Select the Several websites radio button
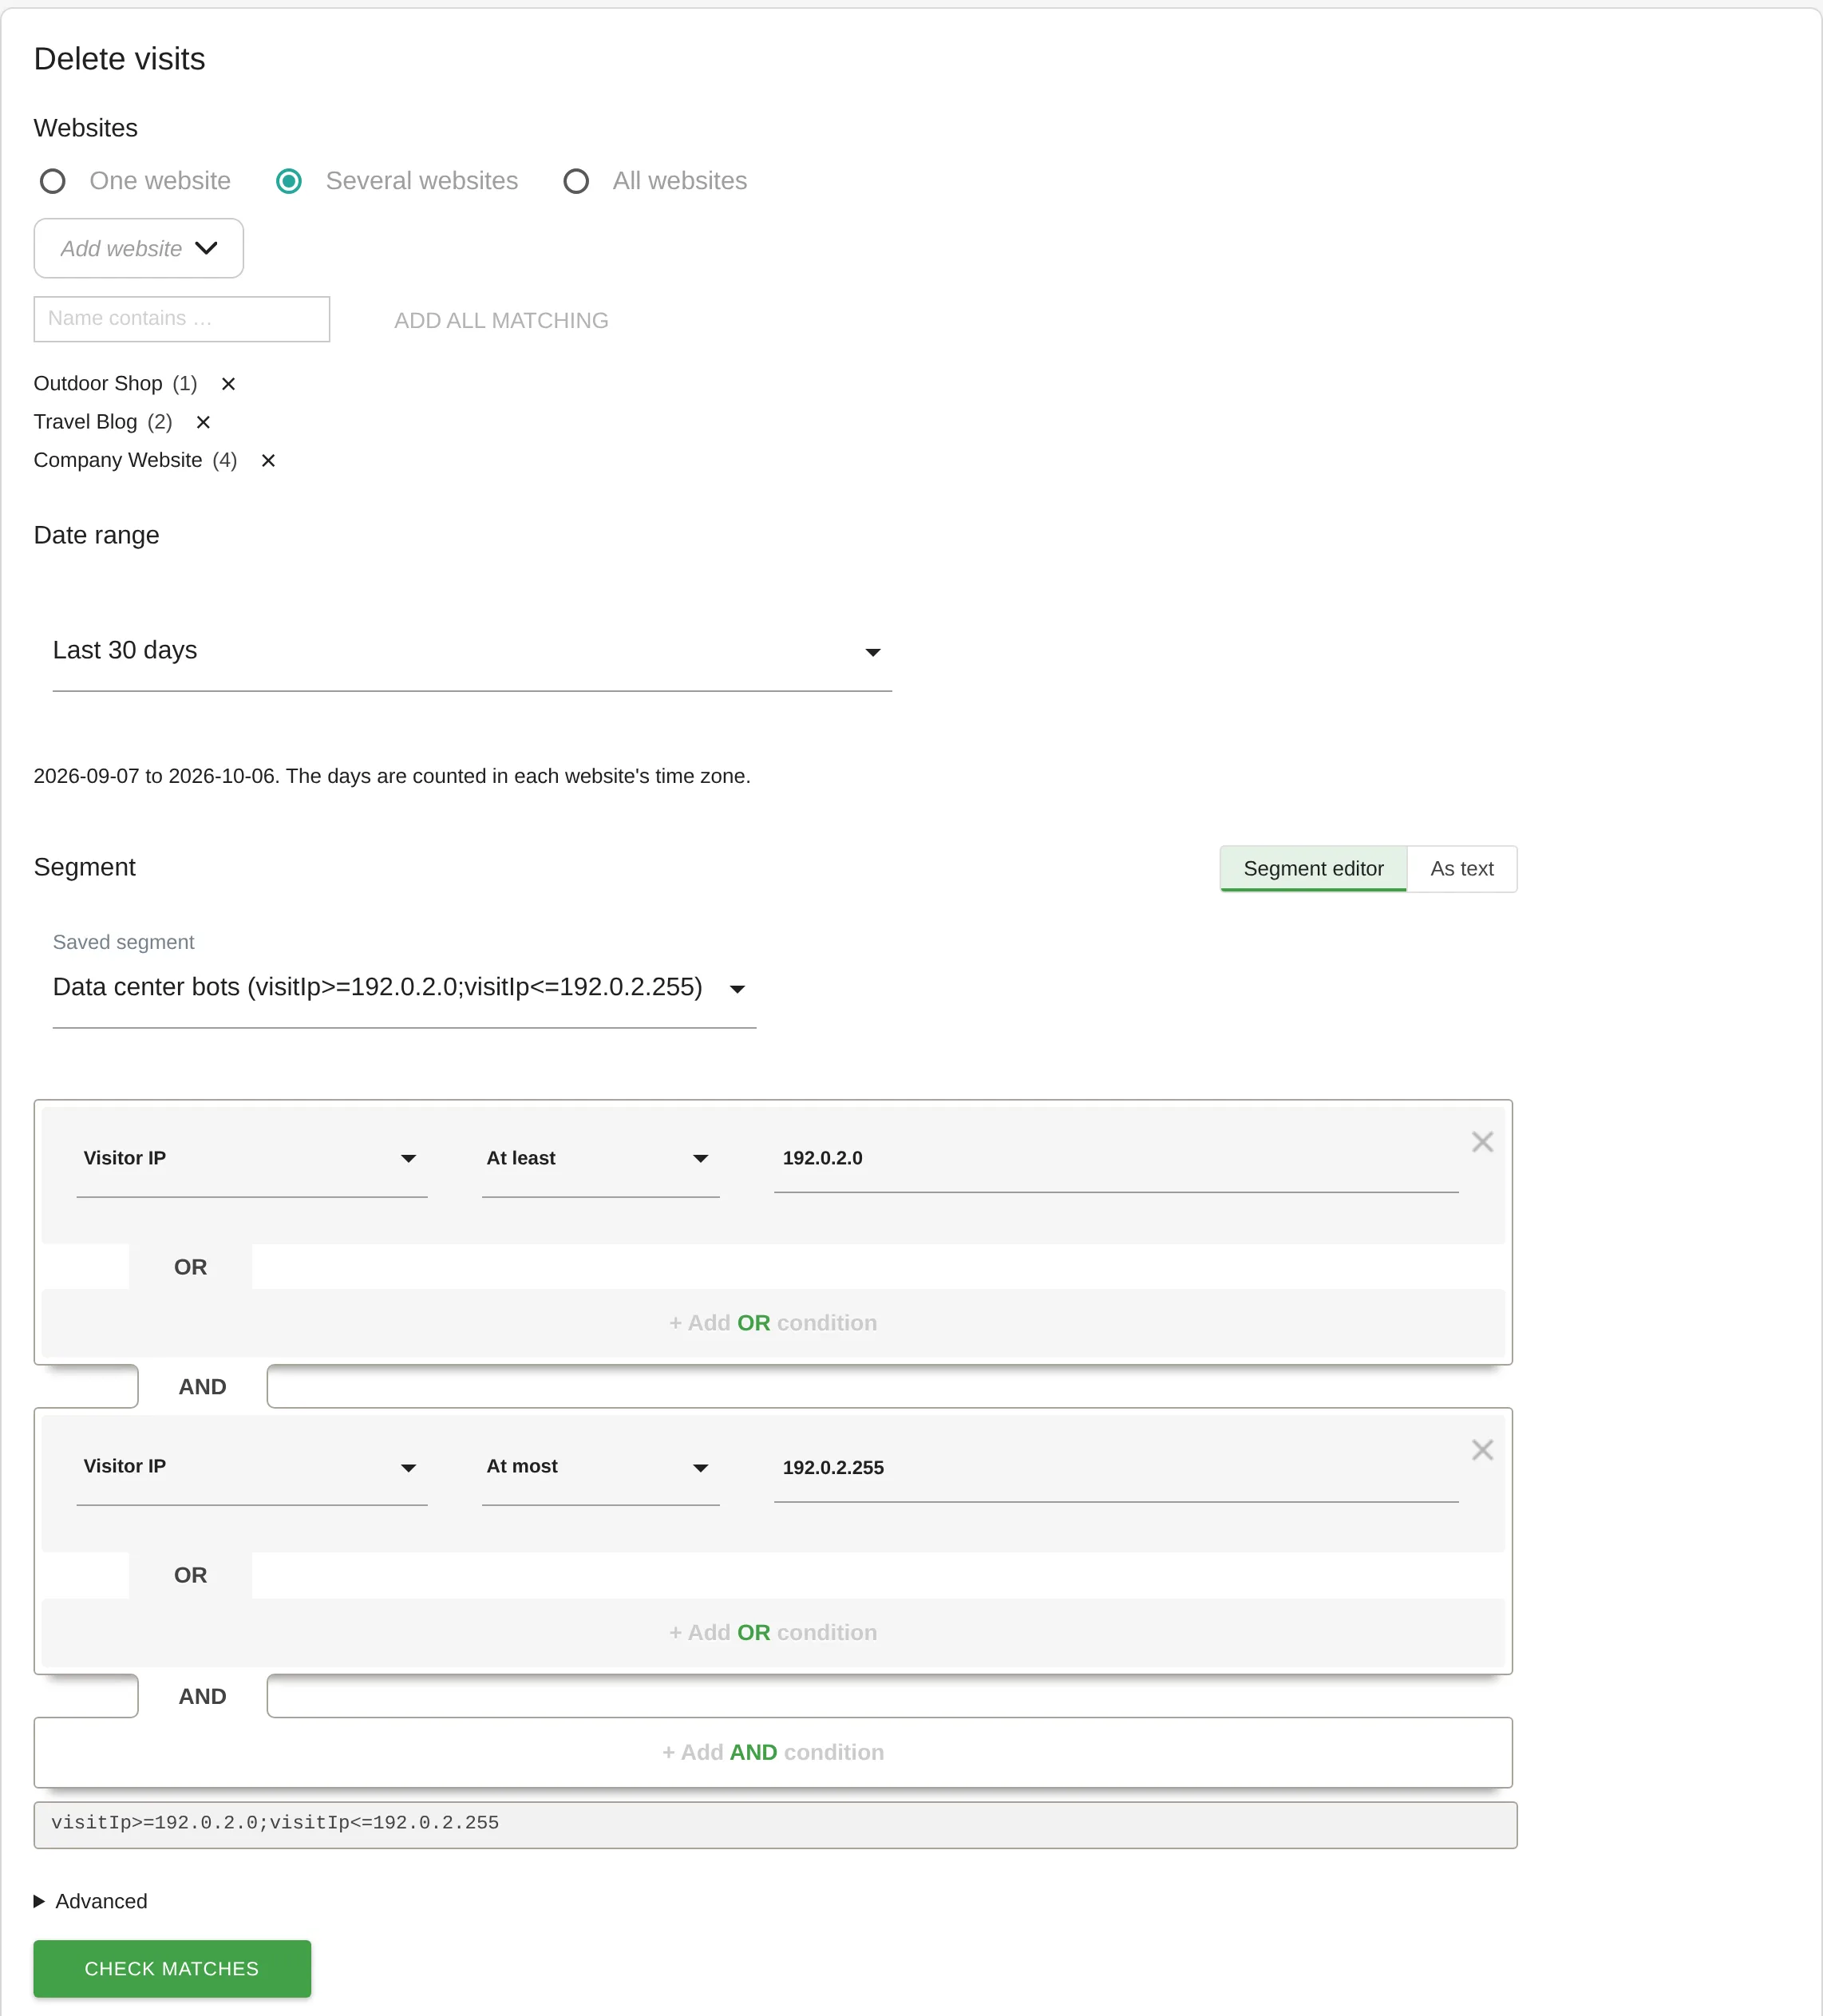This screenshot has height=2016, width=1823. 289,181
